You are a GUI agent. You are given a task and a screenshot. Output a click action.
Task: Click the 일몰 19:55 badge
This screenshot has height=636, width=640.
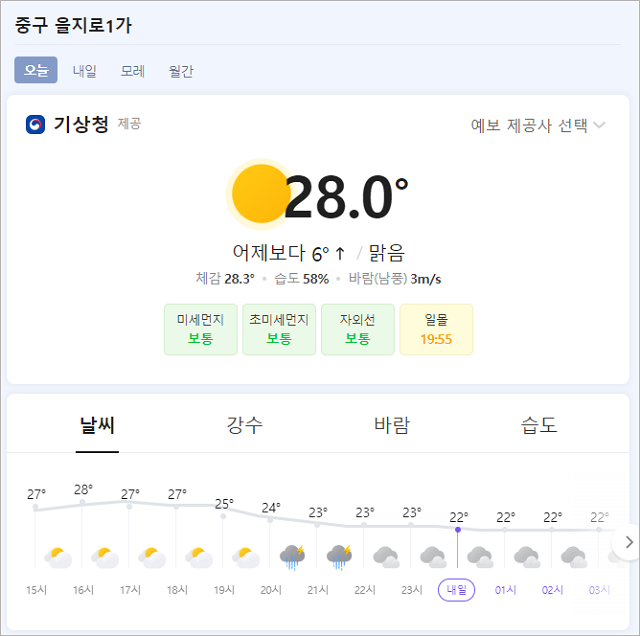pyautogui.click(x=436, y=329)
